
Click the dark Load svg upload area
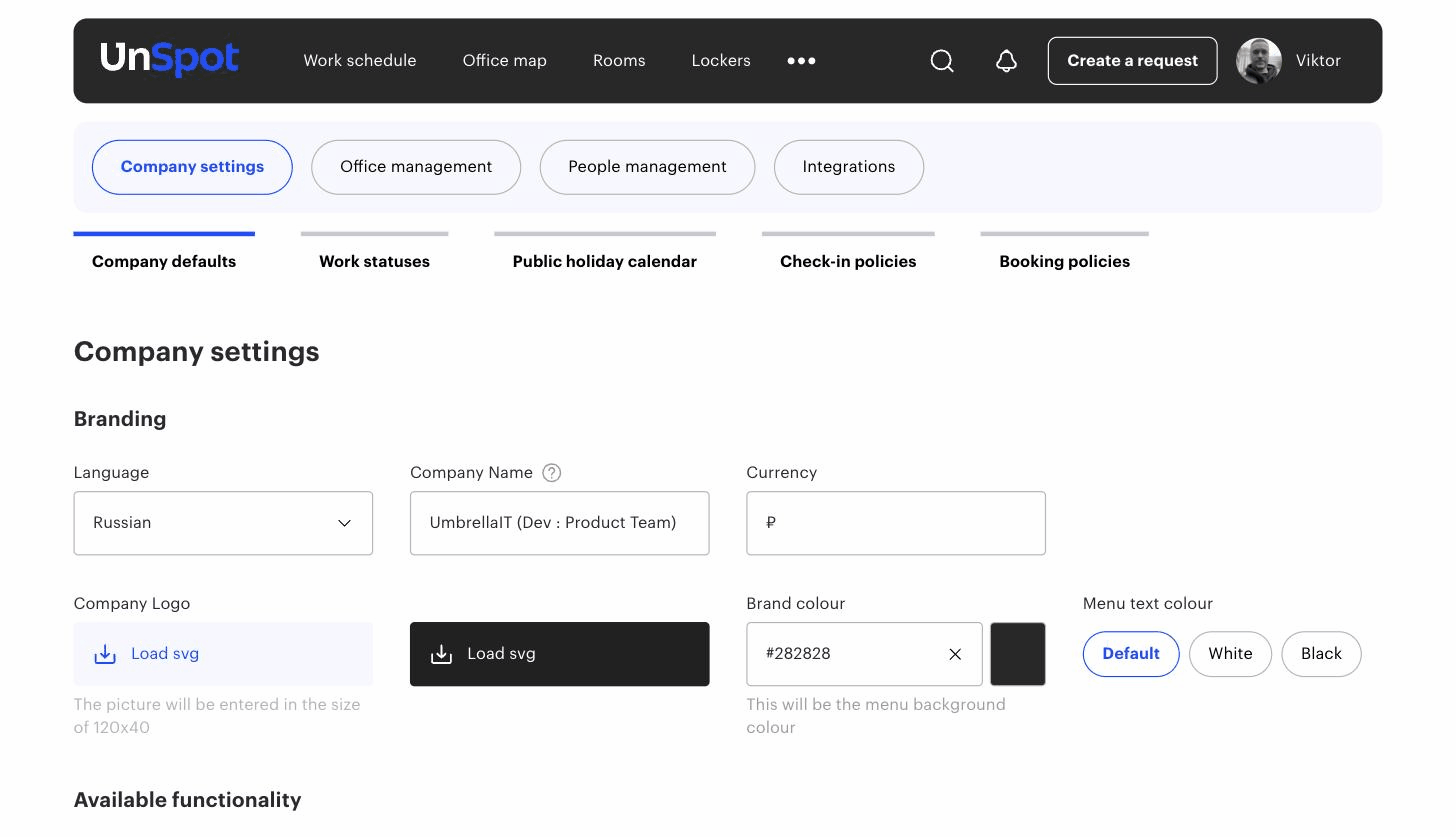pyautogui.click(x=559, y=654)
